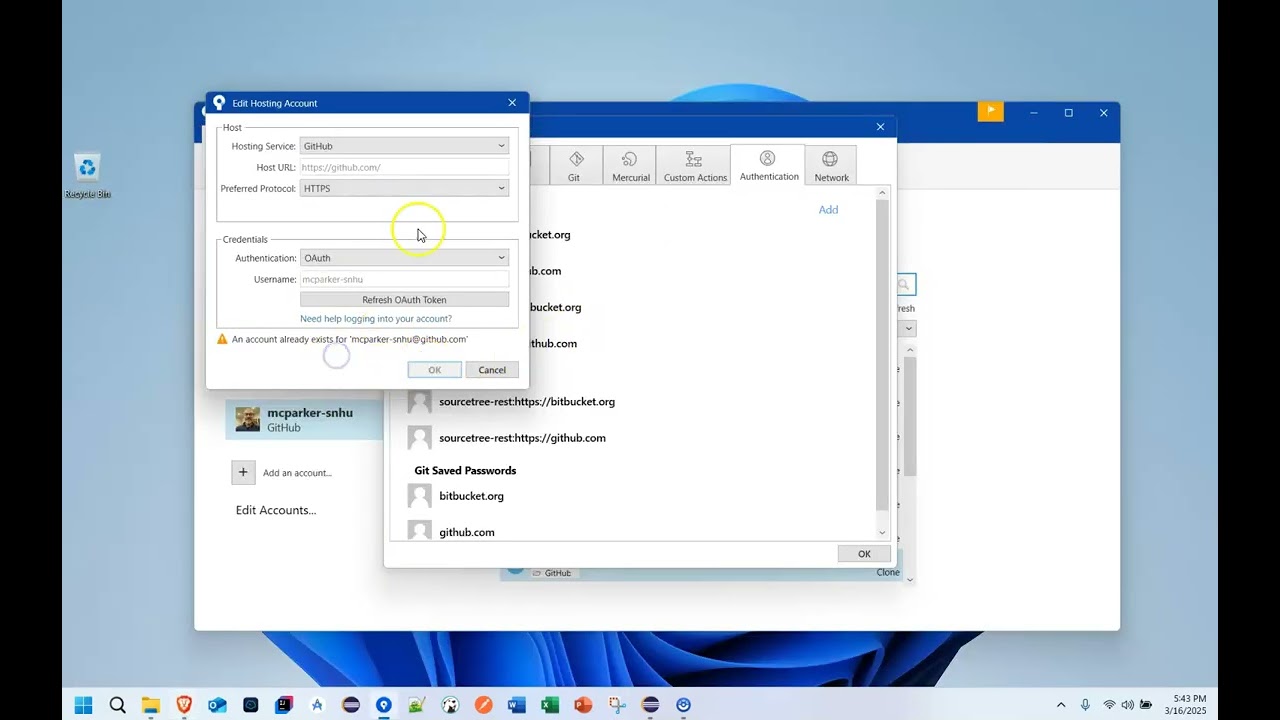Launch Brave browser from taskbar
Image resolution: width=1280 pixels, height=720 pixels.
pos(184,705)
